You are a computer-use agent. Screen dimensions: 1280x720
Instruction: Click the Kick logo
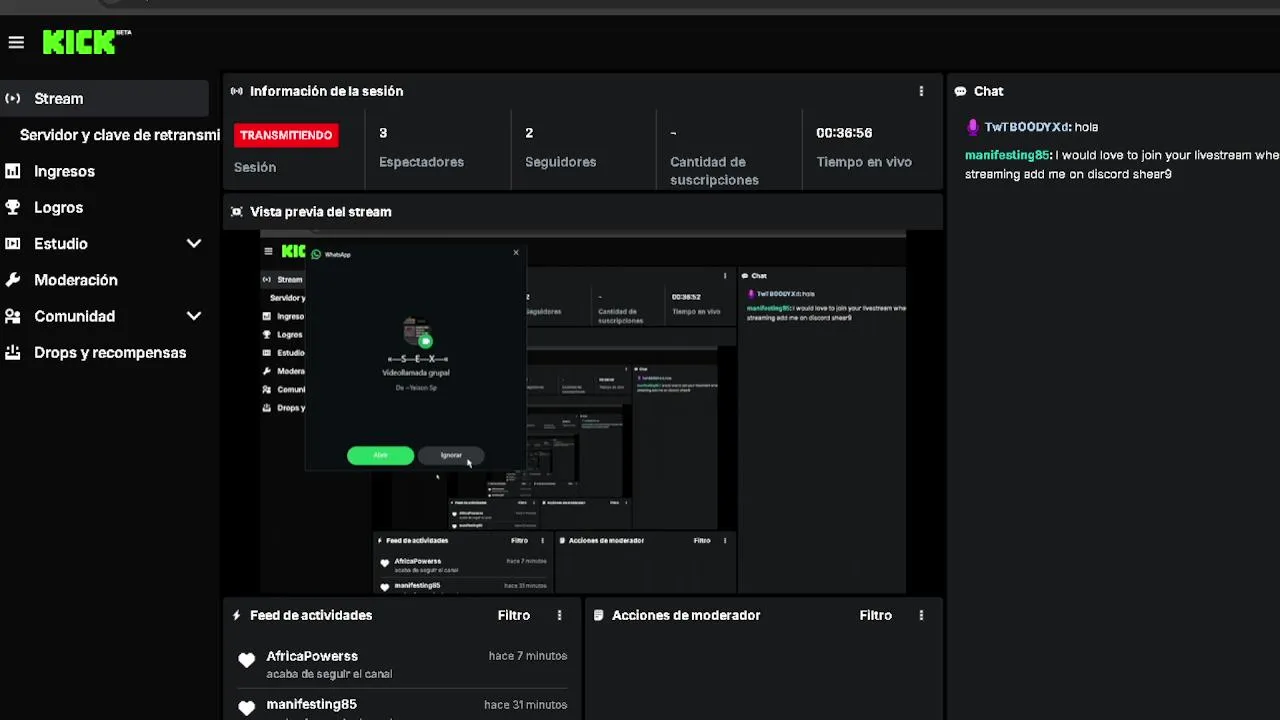tap(86, 41)
